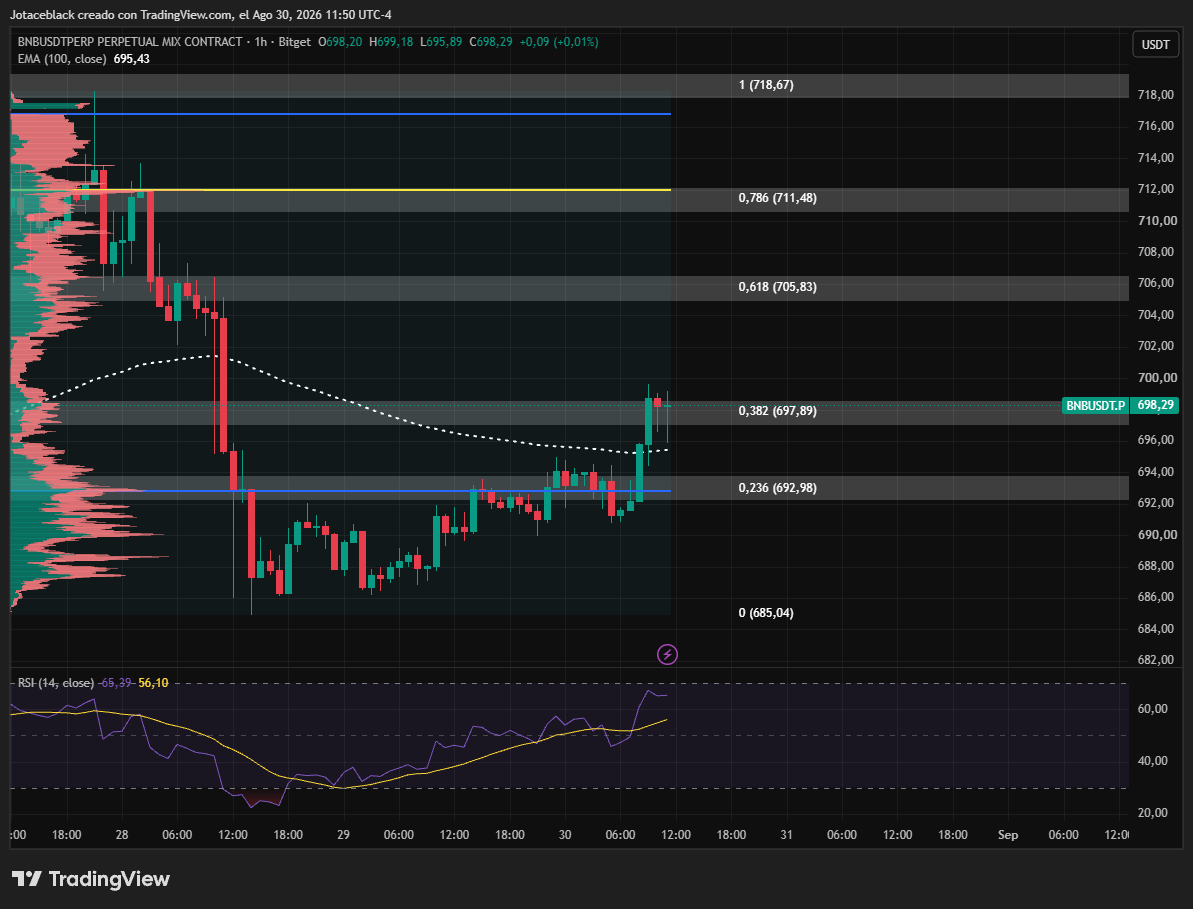Click the change value +0,09 (+0,01%)
Screen dimensions: 1193x909
[559, 42]
